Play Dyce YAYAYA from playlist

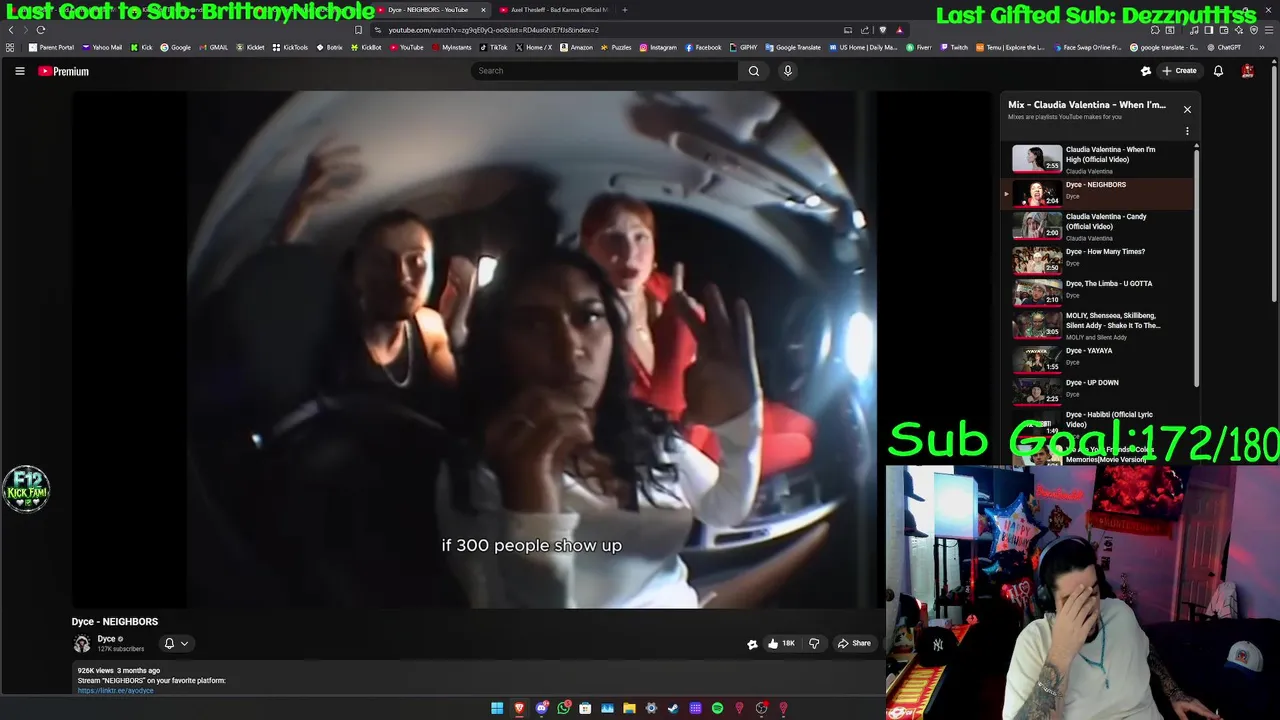coord(1097,357)
